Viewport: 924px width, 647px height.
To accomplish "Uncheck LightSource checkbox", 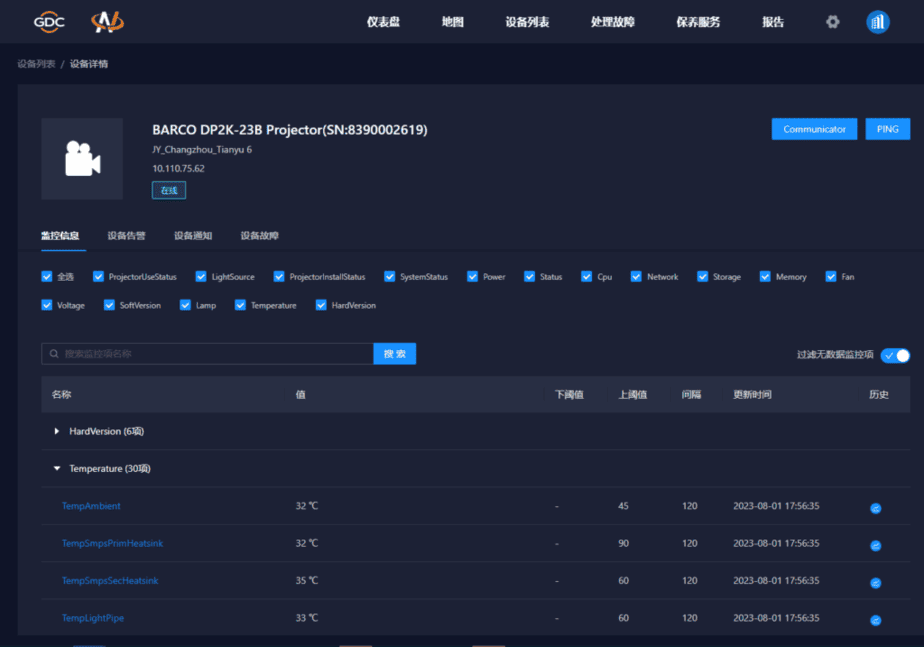I will point(201,276).
